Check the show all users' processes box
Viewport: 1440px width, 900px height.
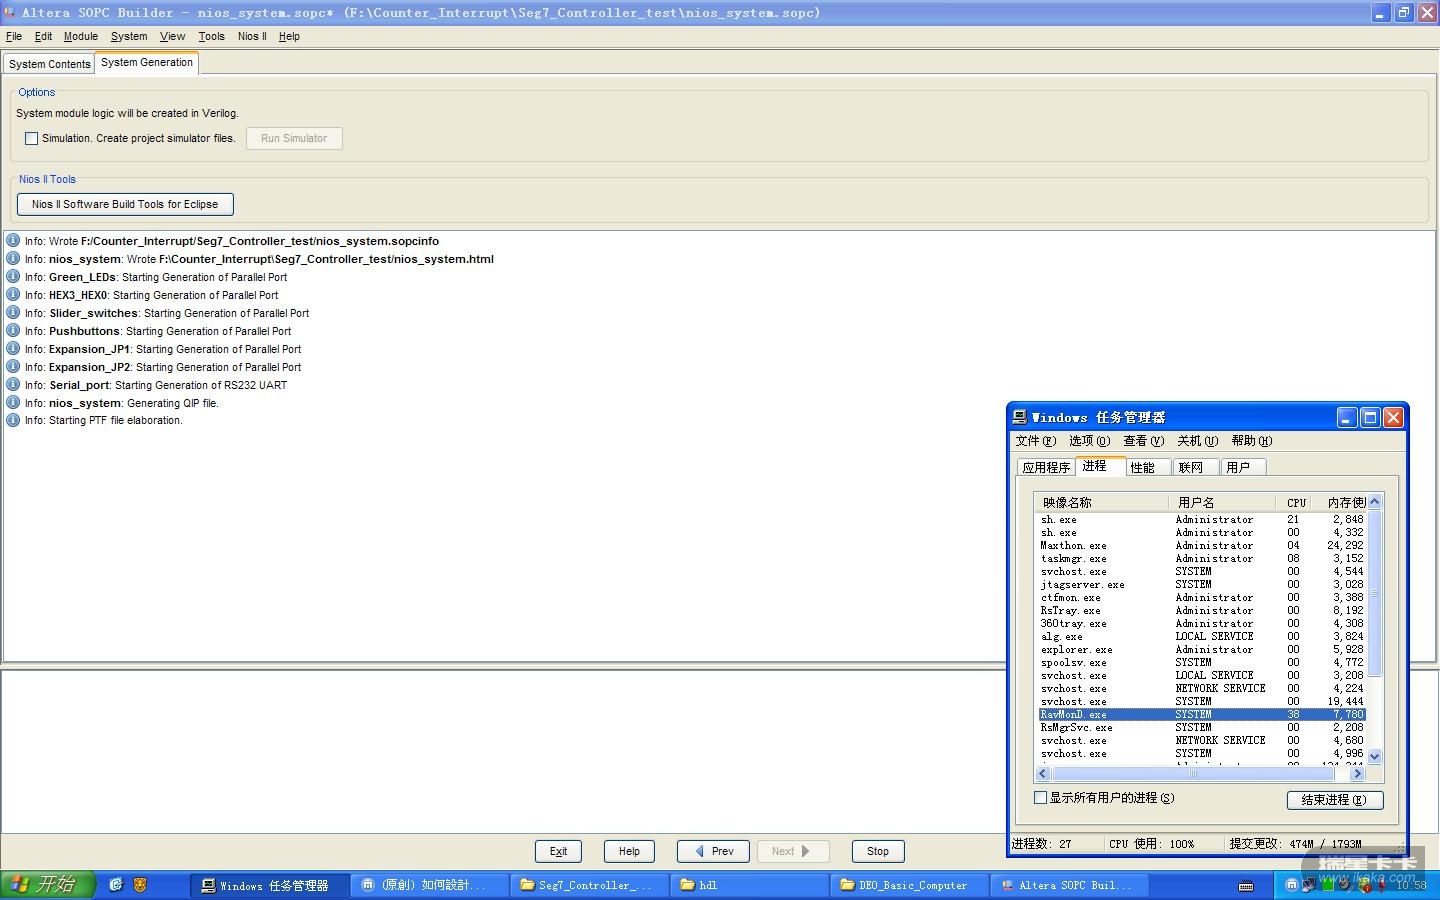(1041, 798)
